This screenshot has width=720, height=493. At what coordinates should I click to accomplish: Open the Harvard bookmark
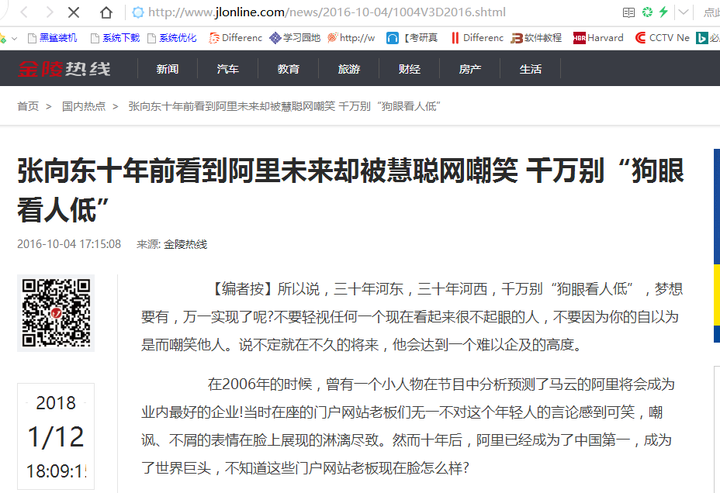click(598, 38)
